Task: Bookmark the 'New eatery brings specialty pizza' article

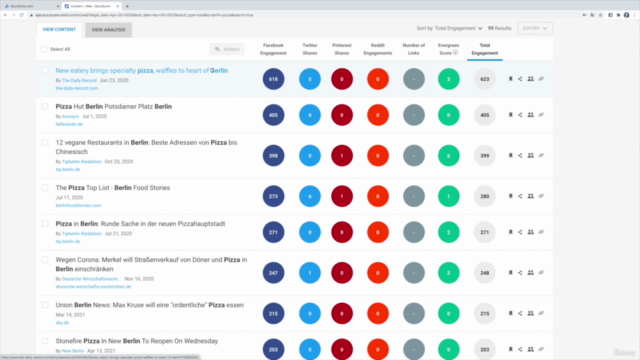Action: coord(510,79)
